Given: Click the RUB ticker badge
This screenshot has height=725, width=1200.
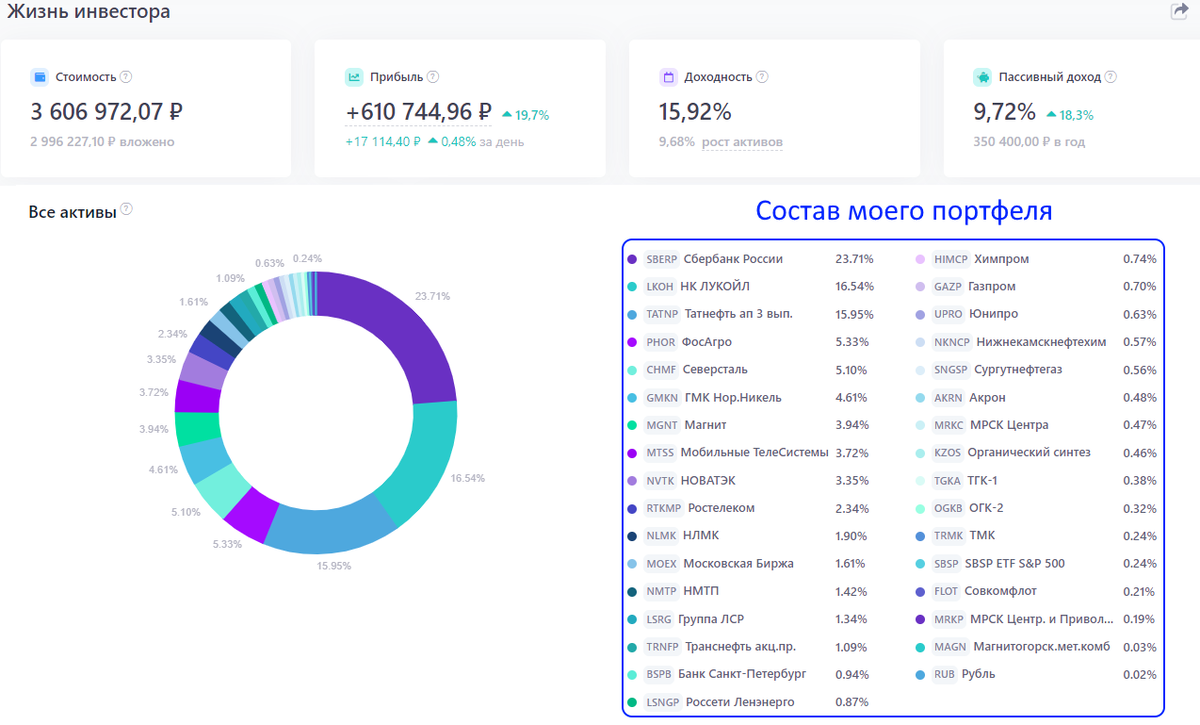Looking at the screenshot, I should coord(944,674).
